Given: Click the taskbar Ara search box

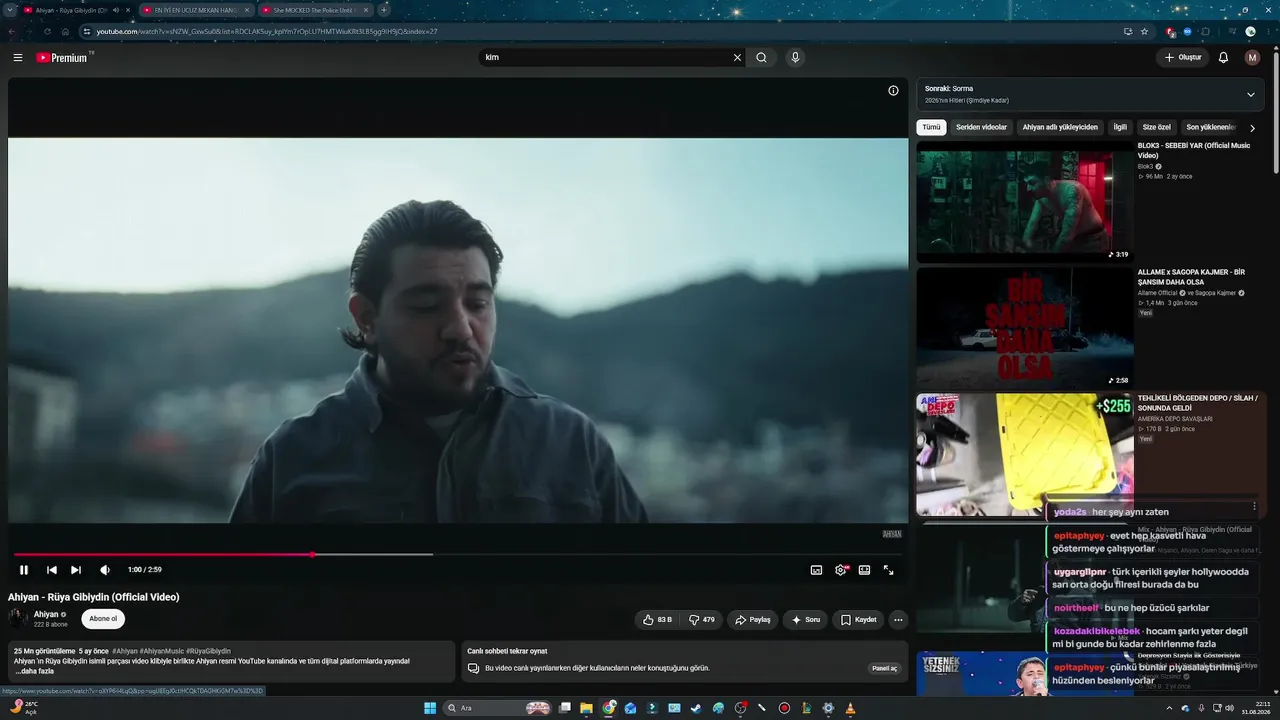Looking at the screenshot, I should click(x=497, y=708).
